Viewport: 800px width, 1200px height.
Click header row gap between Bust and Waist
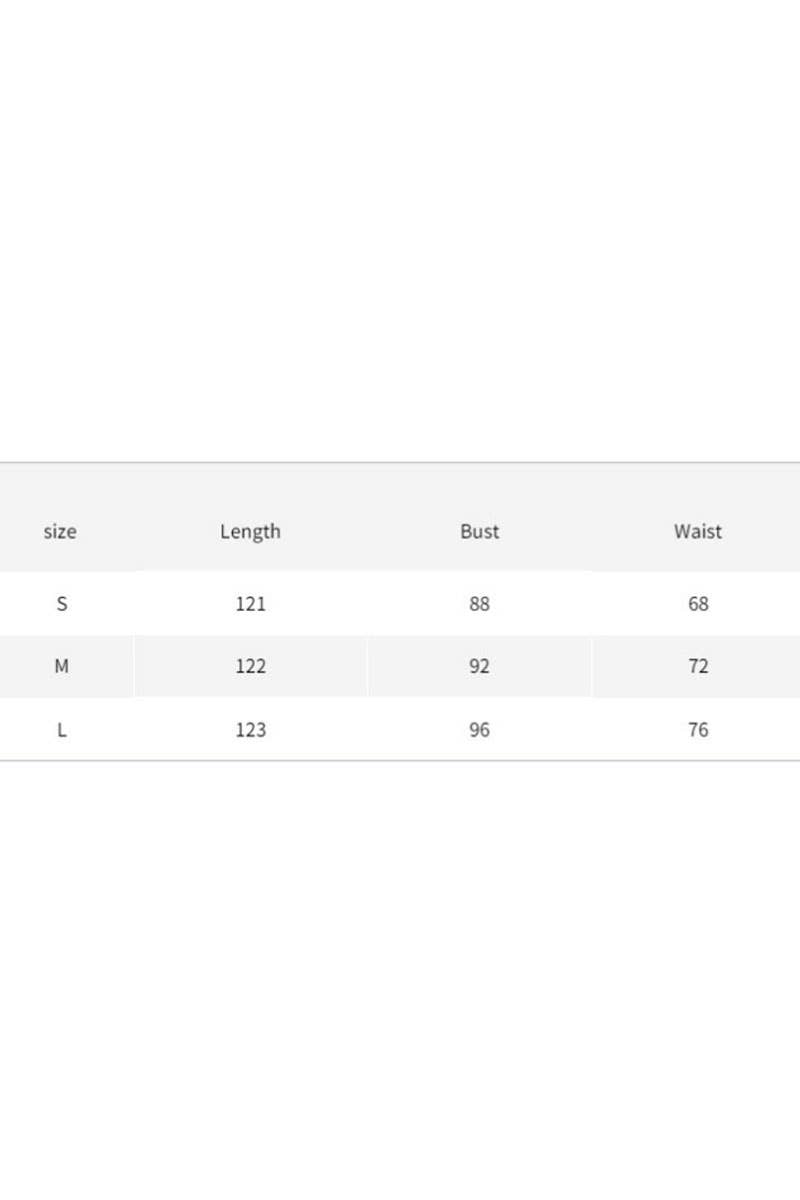588,531
